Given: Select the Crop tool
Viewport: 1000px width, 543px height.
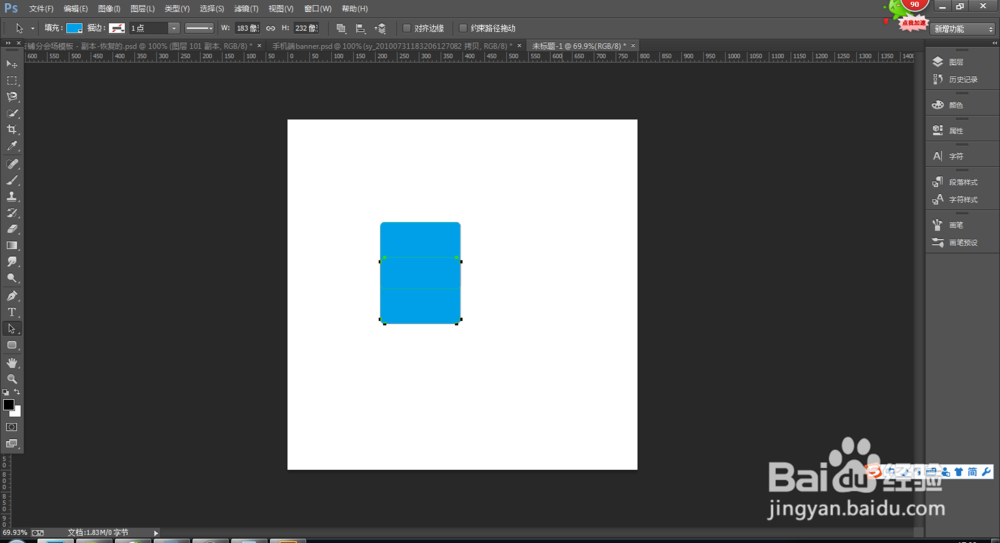Looking at the screenshot, I should point(12,130).
